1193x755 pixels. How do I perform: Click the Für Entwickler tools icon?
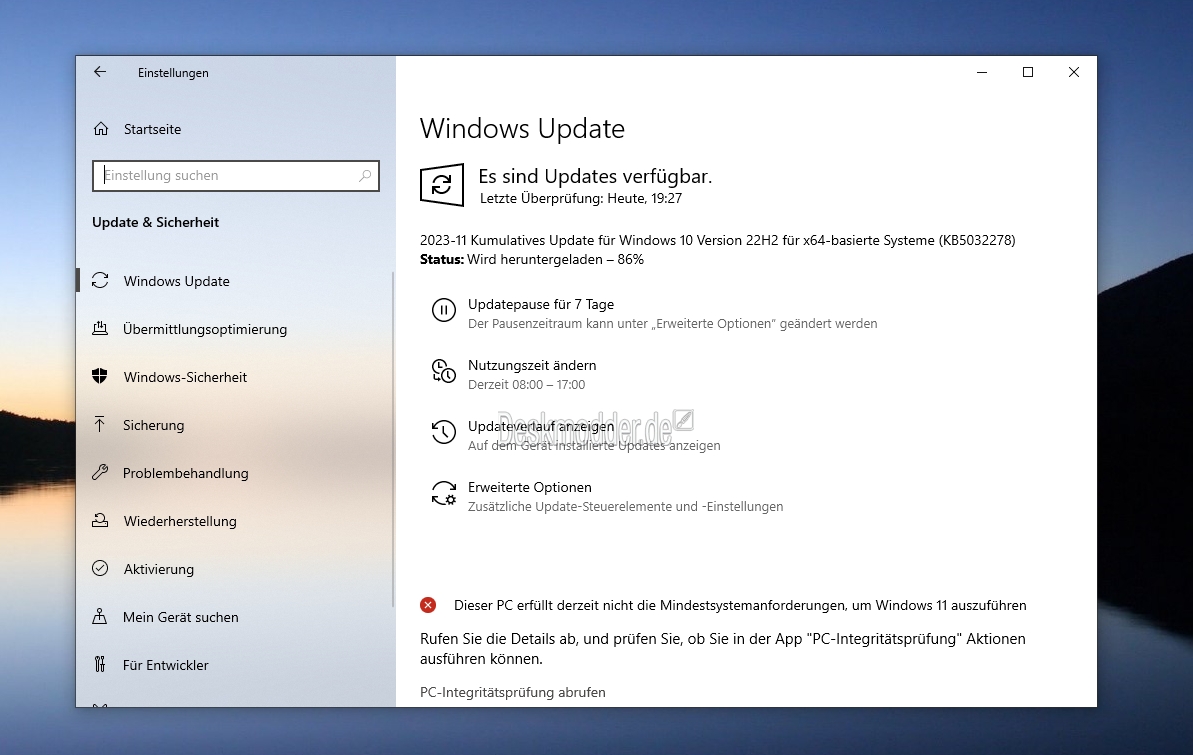(100, 664)
